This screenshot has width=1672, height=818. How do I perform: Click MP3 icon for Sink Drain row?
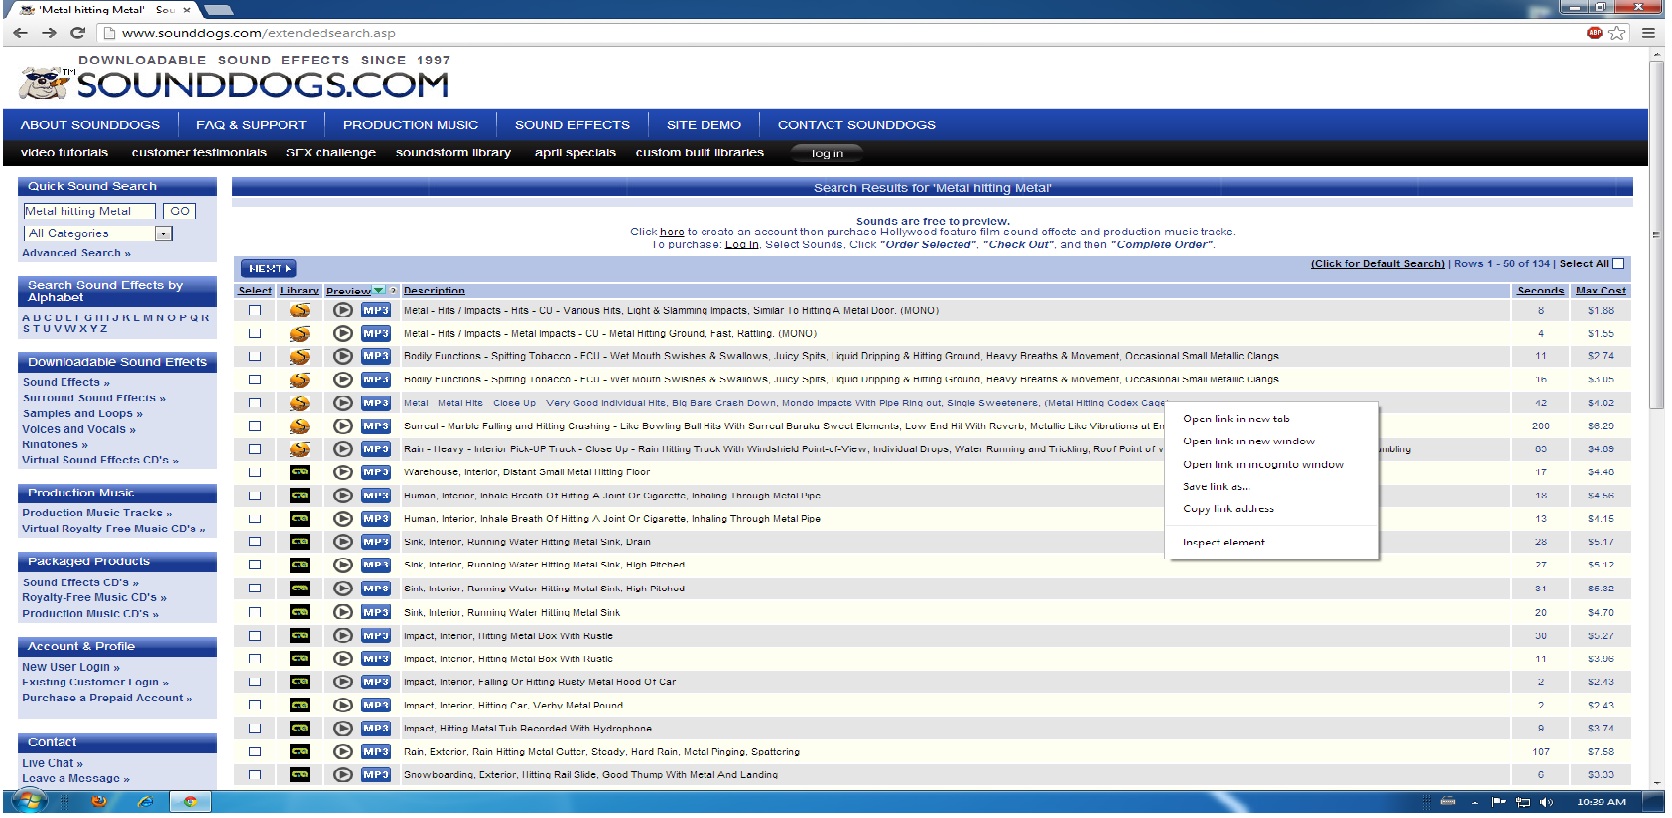click(x=376, y=542)
